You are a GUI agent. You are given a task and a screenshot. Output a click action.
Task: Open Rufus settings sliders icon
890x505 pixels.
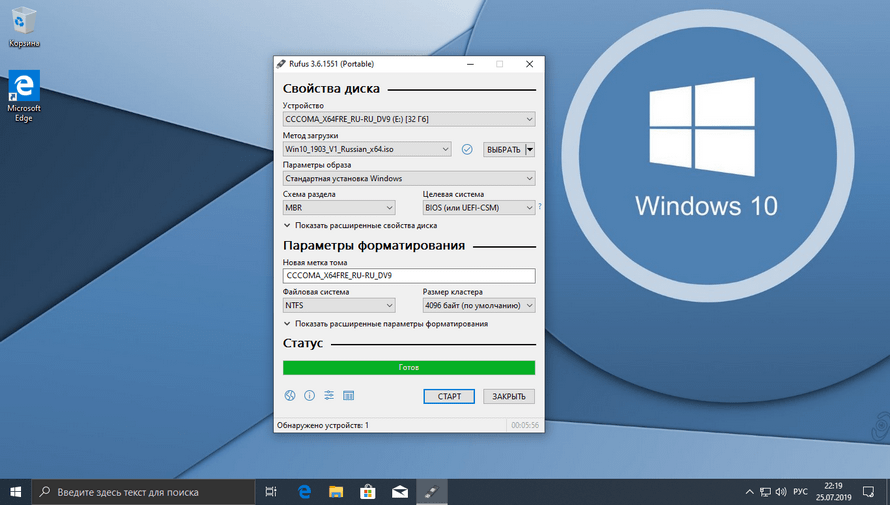(329, 395)
